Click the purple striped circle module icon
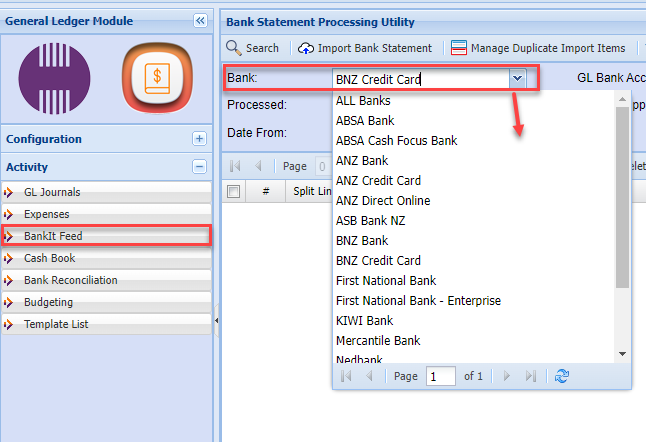Viewport: 646px width, 442px height. tap(54, 78)
